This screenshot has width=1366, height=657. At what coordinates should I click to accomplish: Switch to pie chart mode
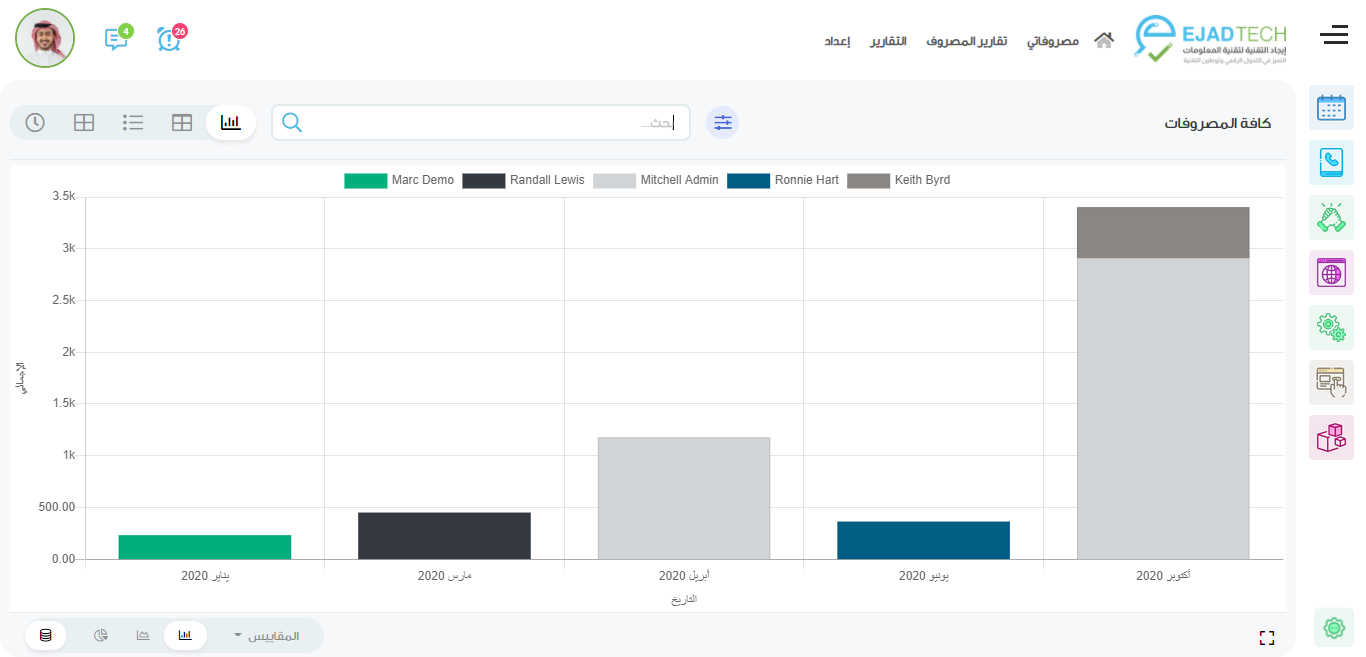coord(101,635)
